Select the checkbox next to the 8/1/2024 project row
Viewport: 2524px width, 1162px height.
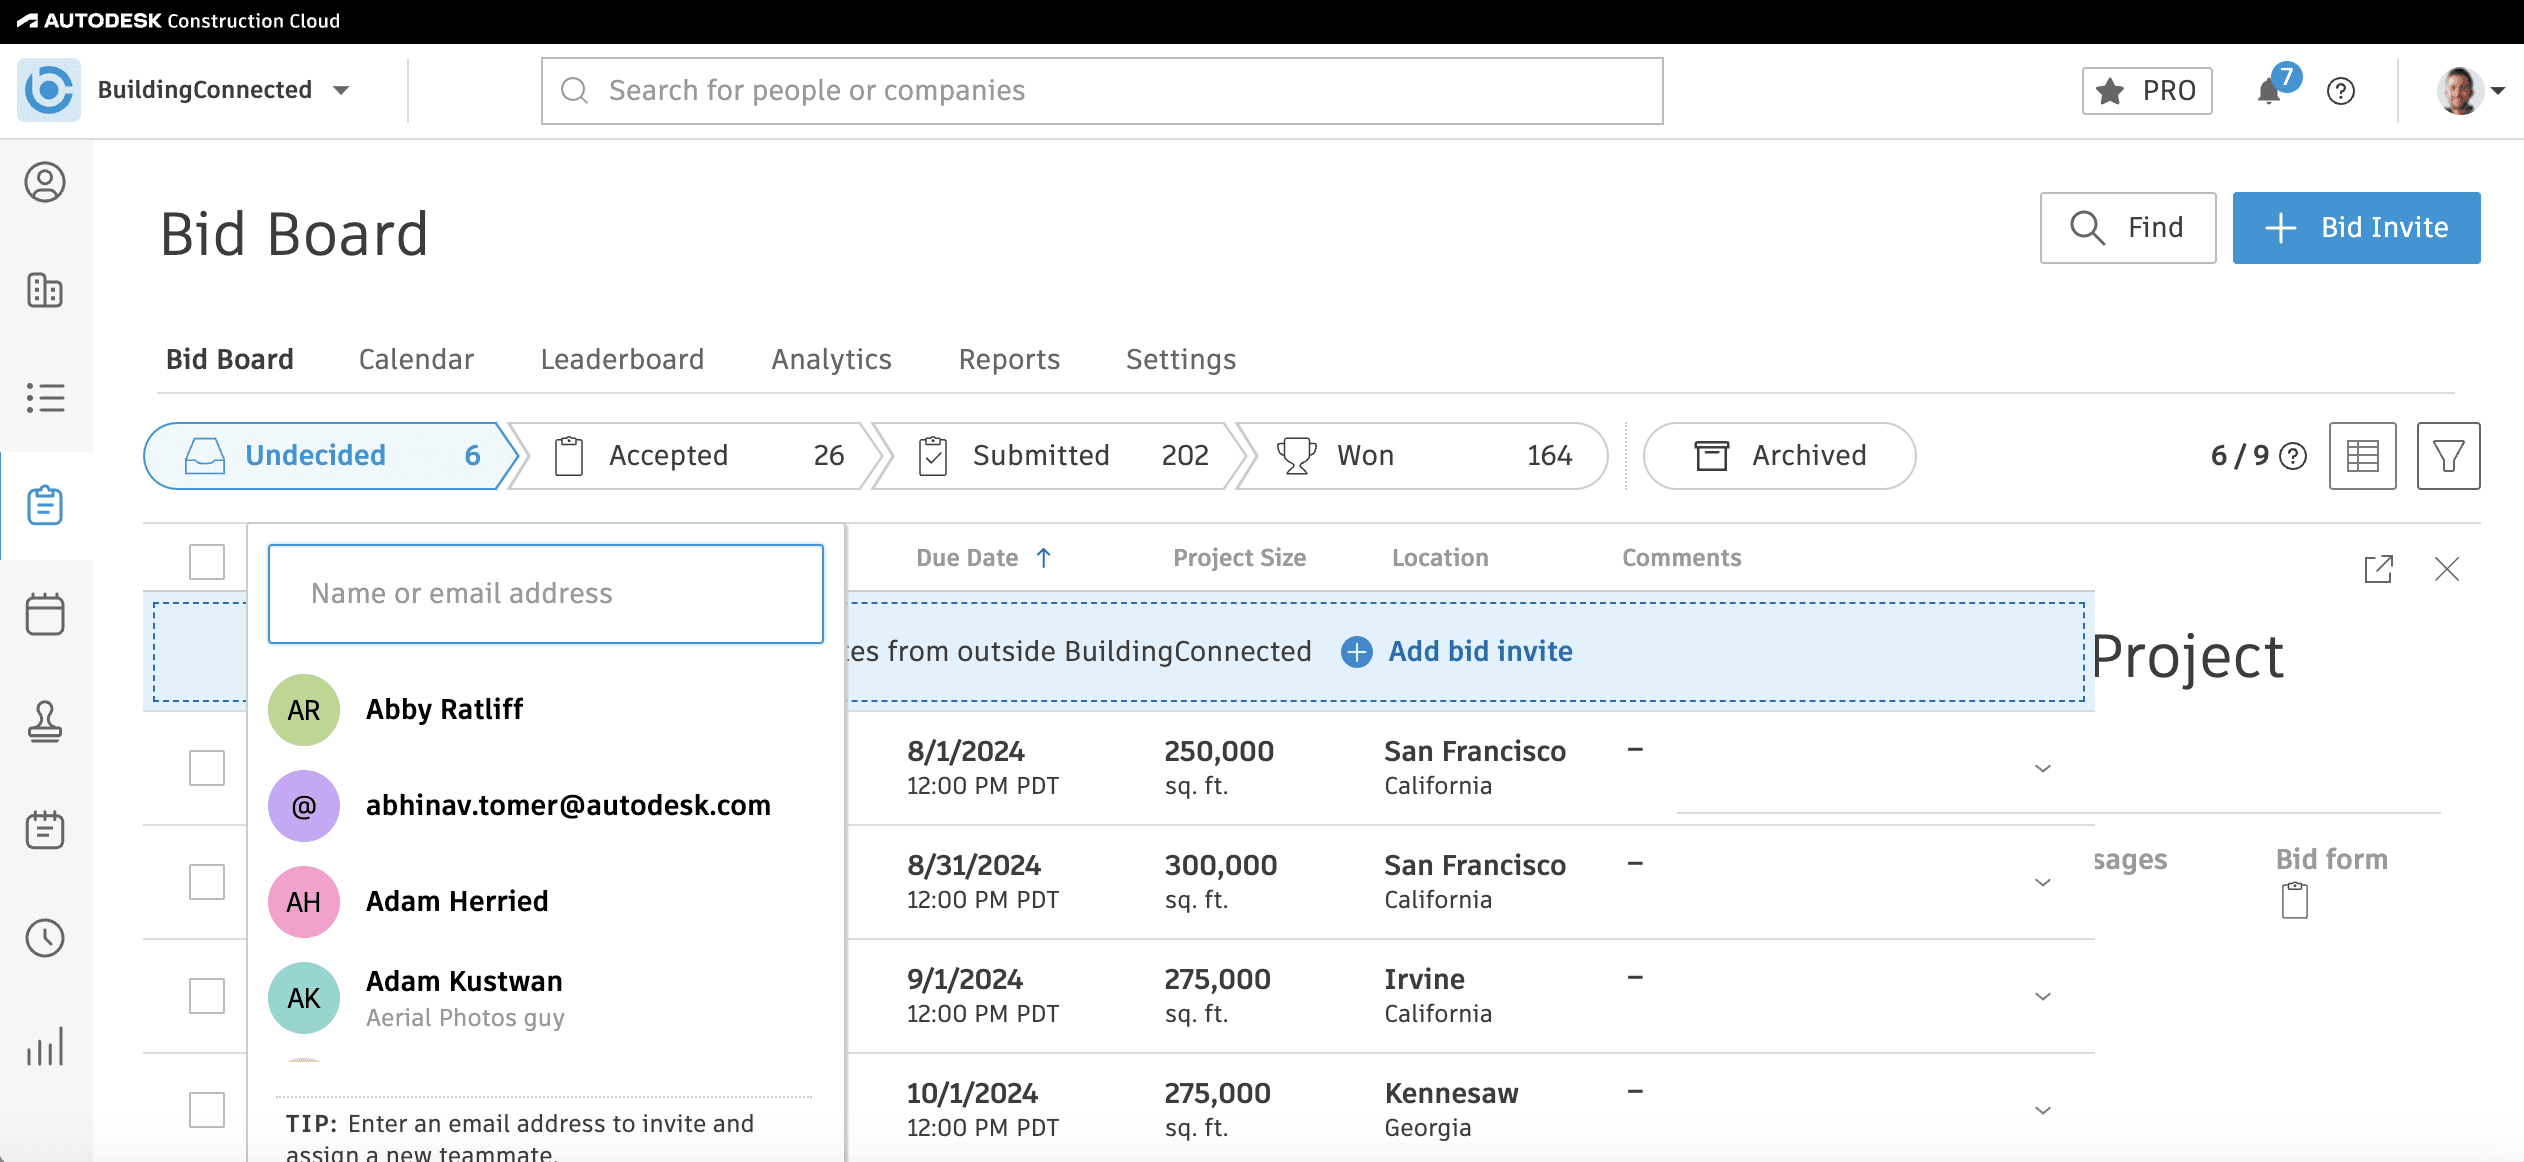click(x=206, y=768)
